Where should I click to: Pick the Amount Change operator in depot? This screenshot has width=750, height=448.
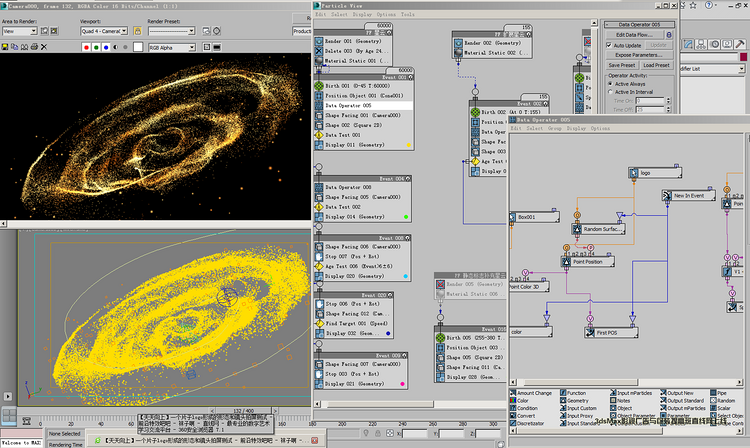pyautogui.click(x=530, y=393)
